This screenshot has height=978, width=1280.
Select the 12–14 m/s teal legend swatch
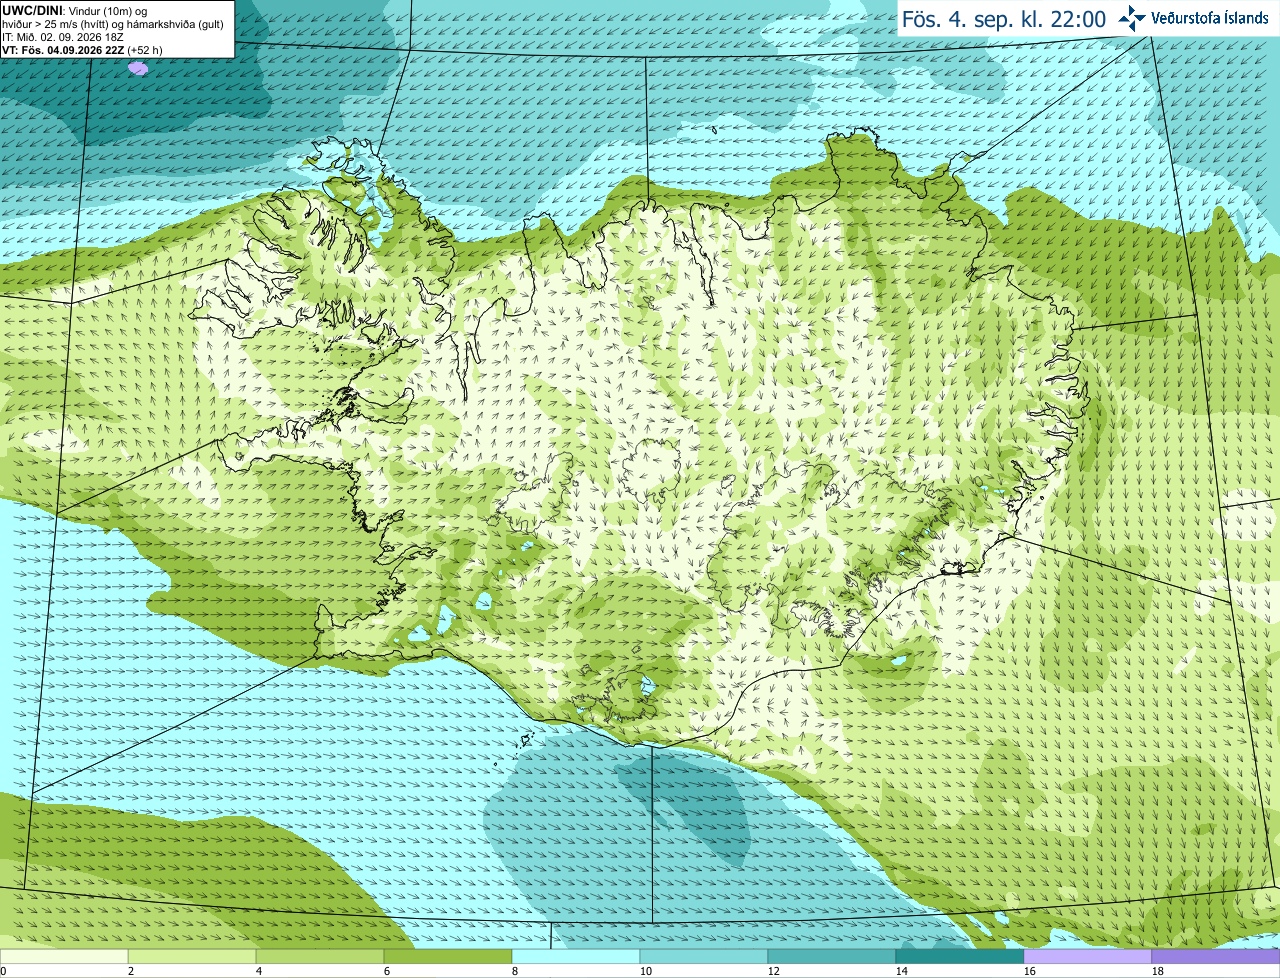click(x=832, y=957)
